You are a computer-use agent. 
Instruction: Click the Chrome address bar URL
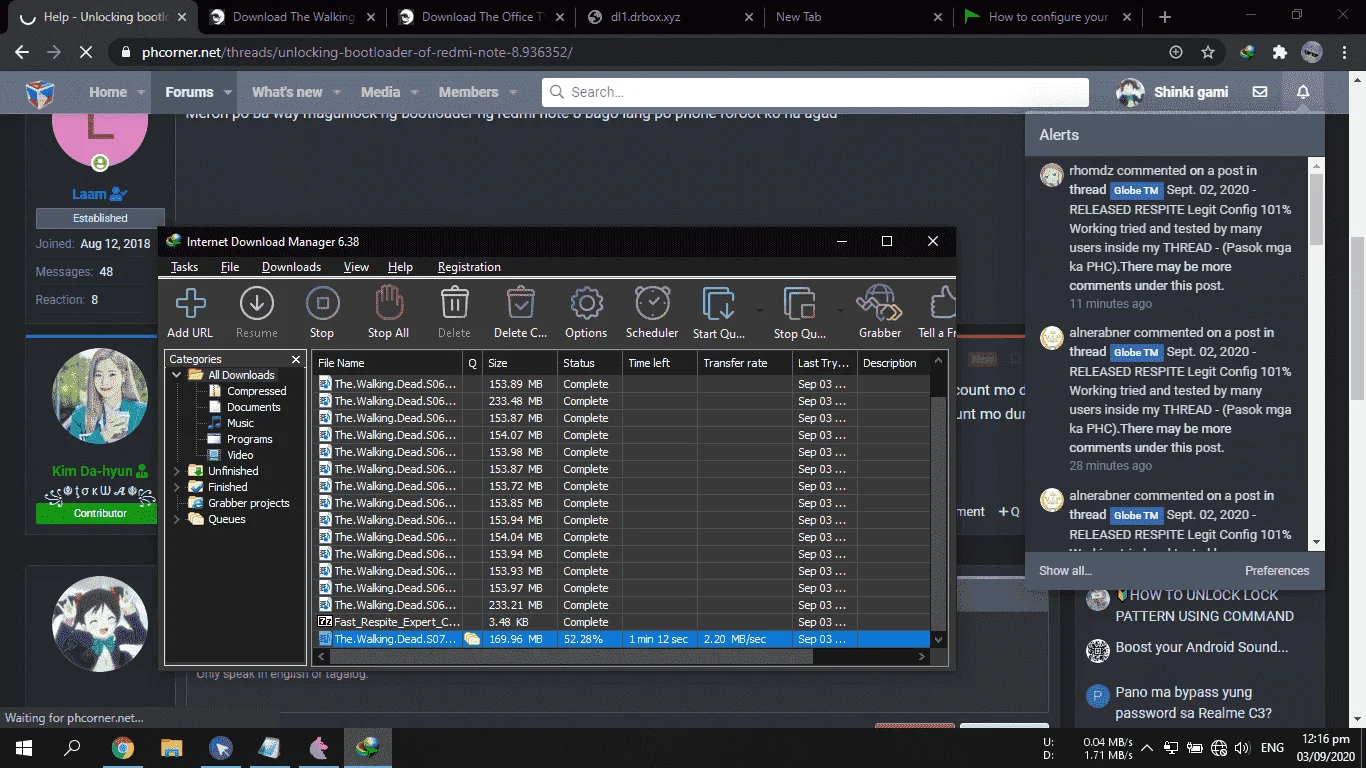[x=358, y=52]
